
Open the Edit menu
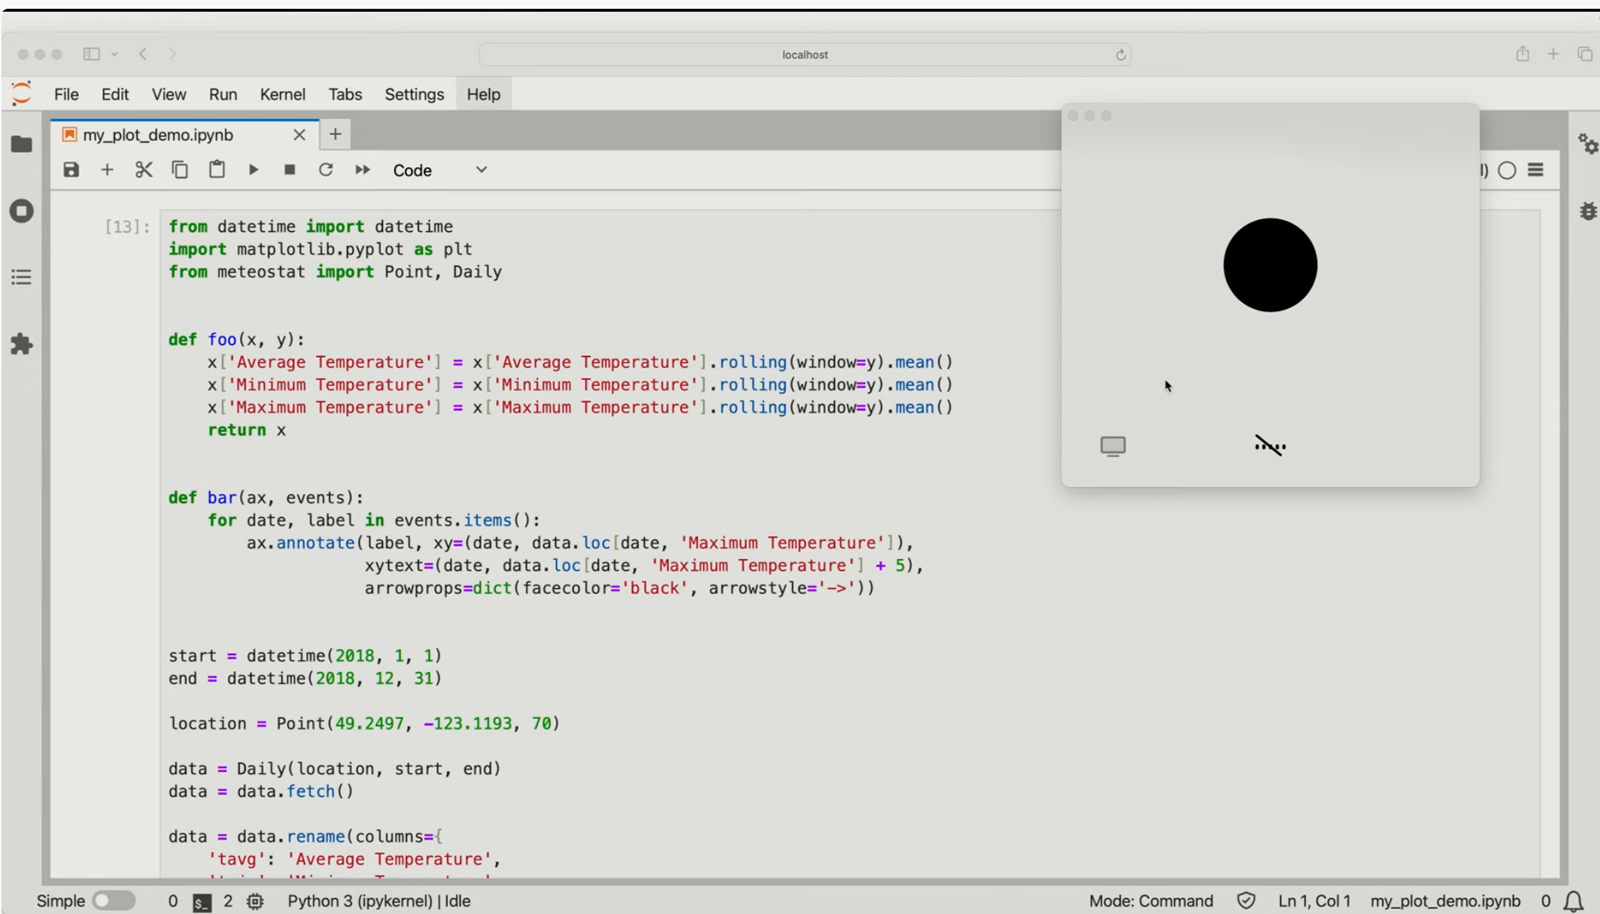tap(115, 94)
